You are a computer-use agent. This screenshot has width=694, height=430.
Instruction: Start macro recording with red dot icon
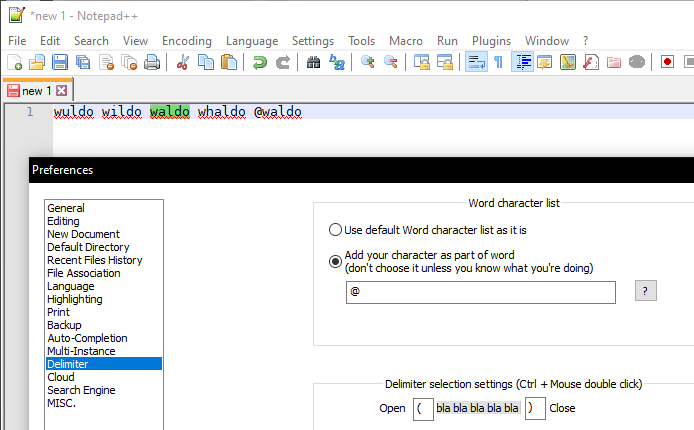coord(667,62)
